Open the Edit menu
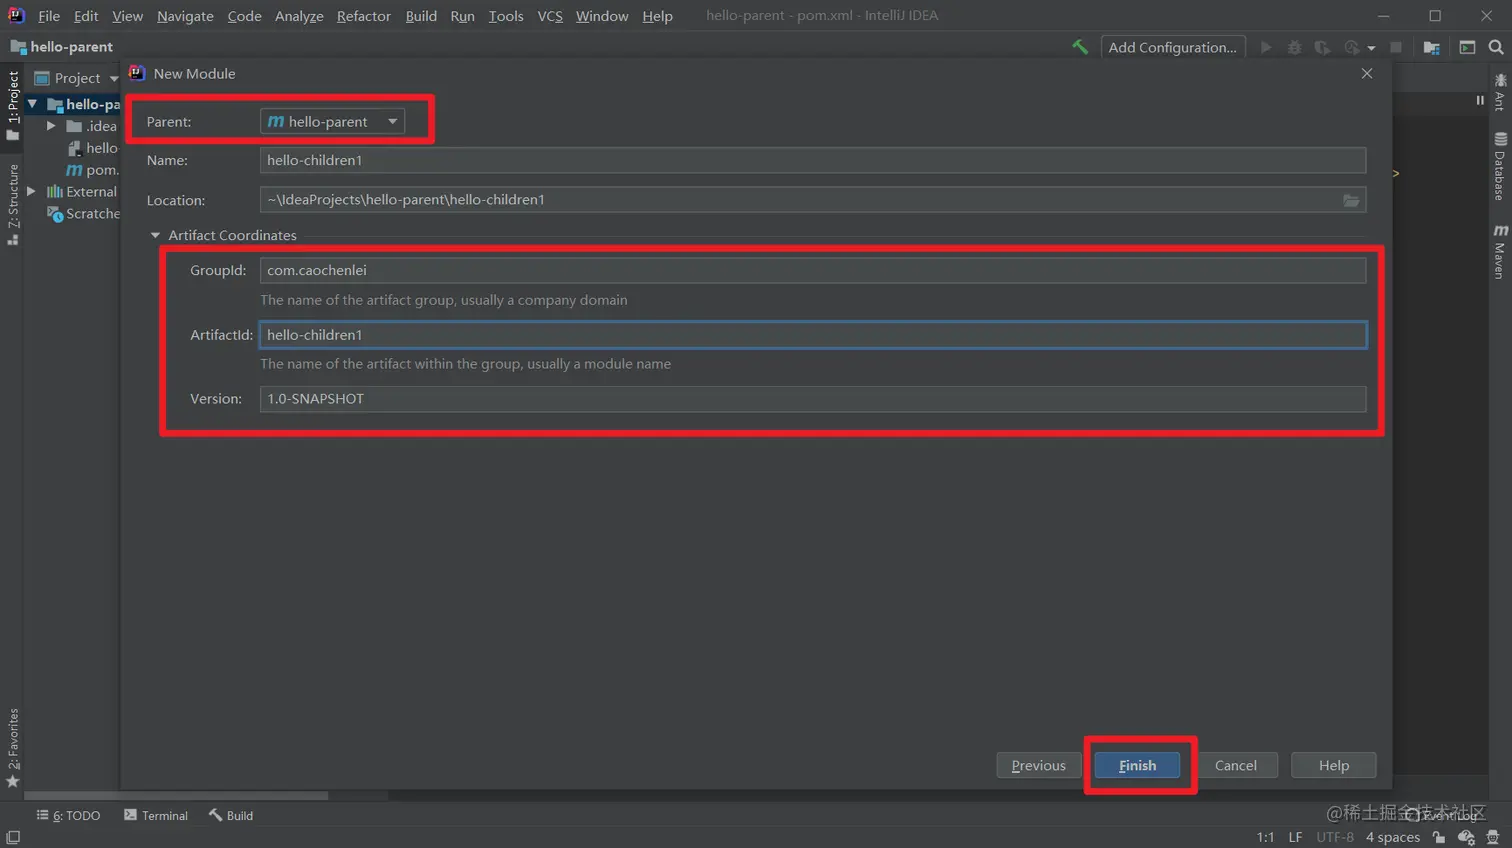This screenshot has width=1512, height=848. pyautogui.click(x=86, y=16)
